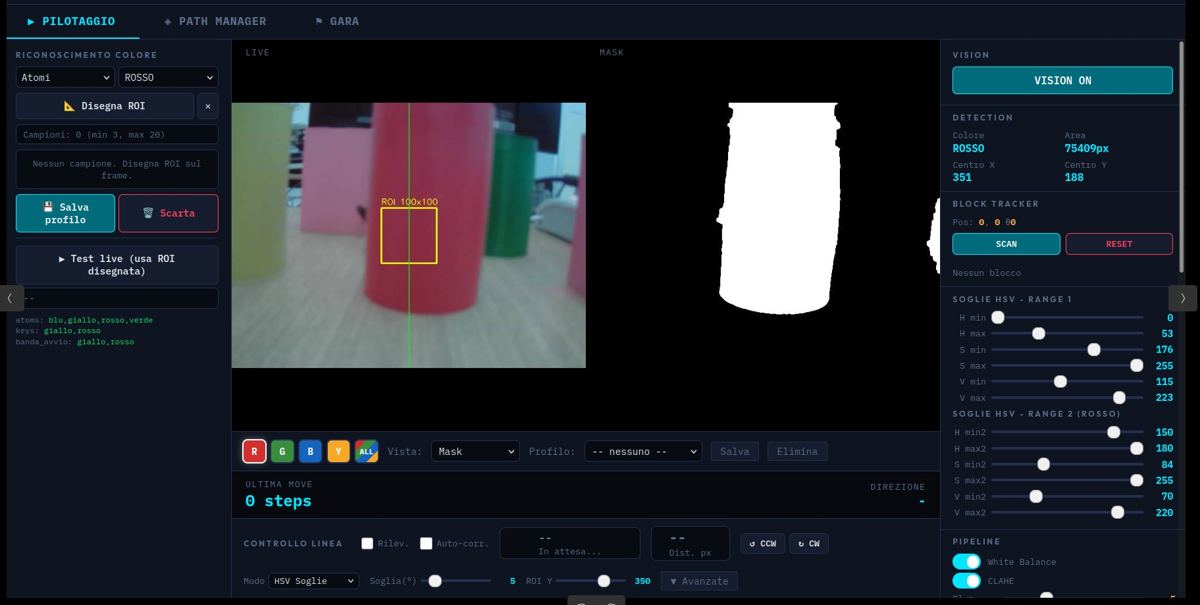The height and width of the screenshot is (605, 1200).
Task: Select the blue B color filter
Action: pos(310,452)
